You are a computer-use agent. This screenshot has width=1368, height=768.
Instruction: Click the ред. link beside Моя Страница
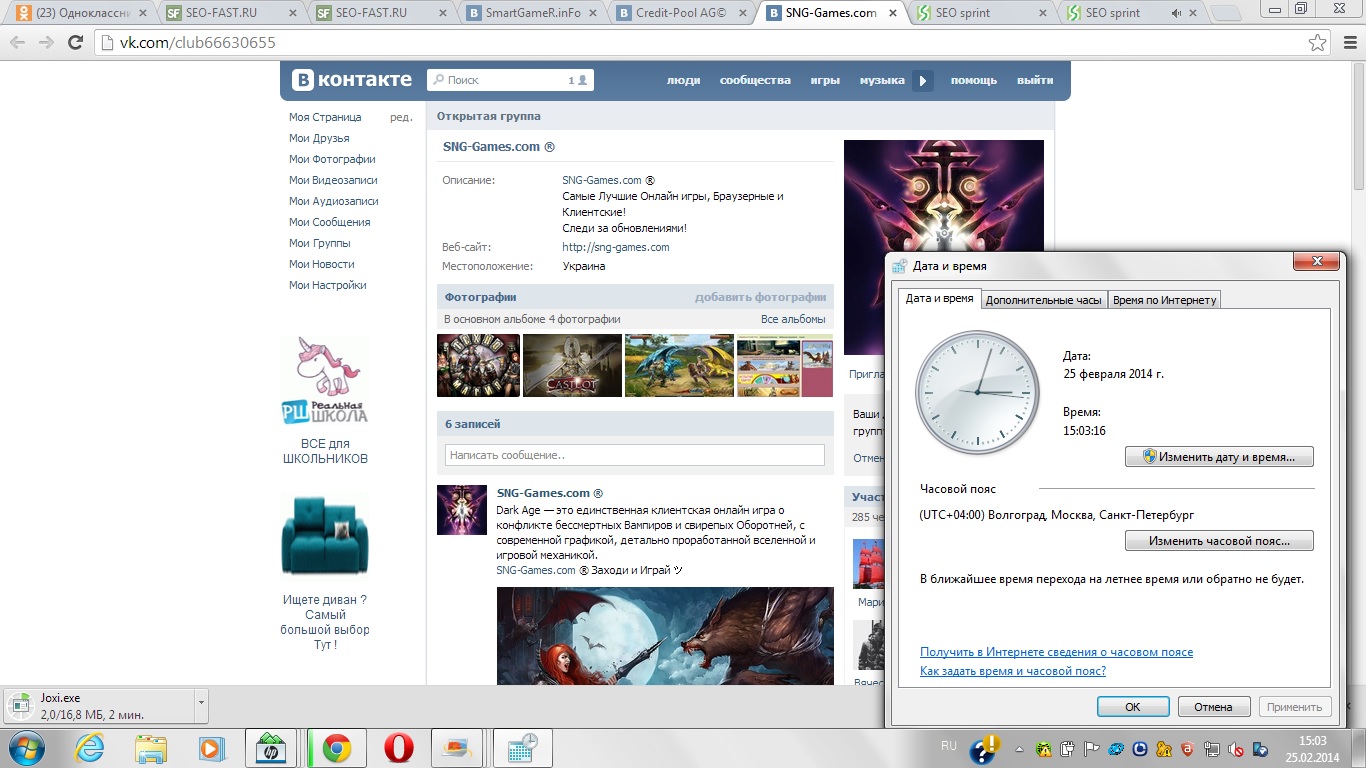coord(401,117)
